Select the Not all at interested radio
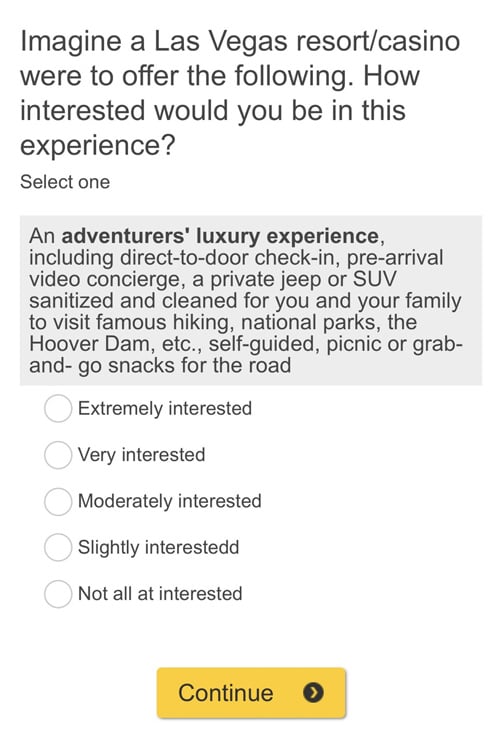500x750 pixels. [x=58, y=594]
